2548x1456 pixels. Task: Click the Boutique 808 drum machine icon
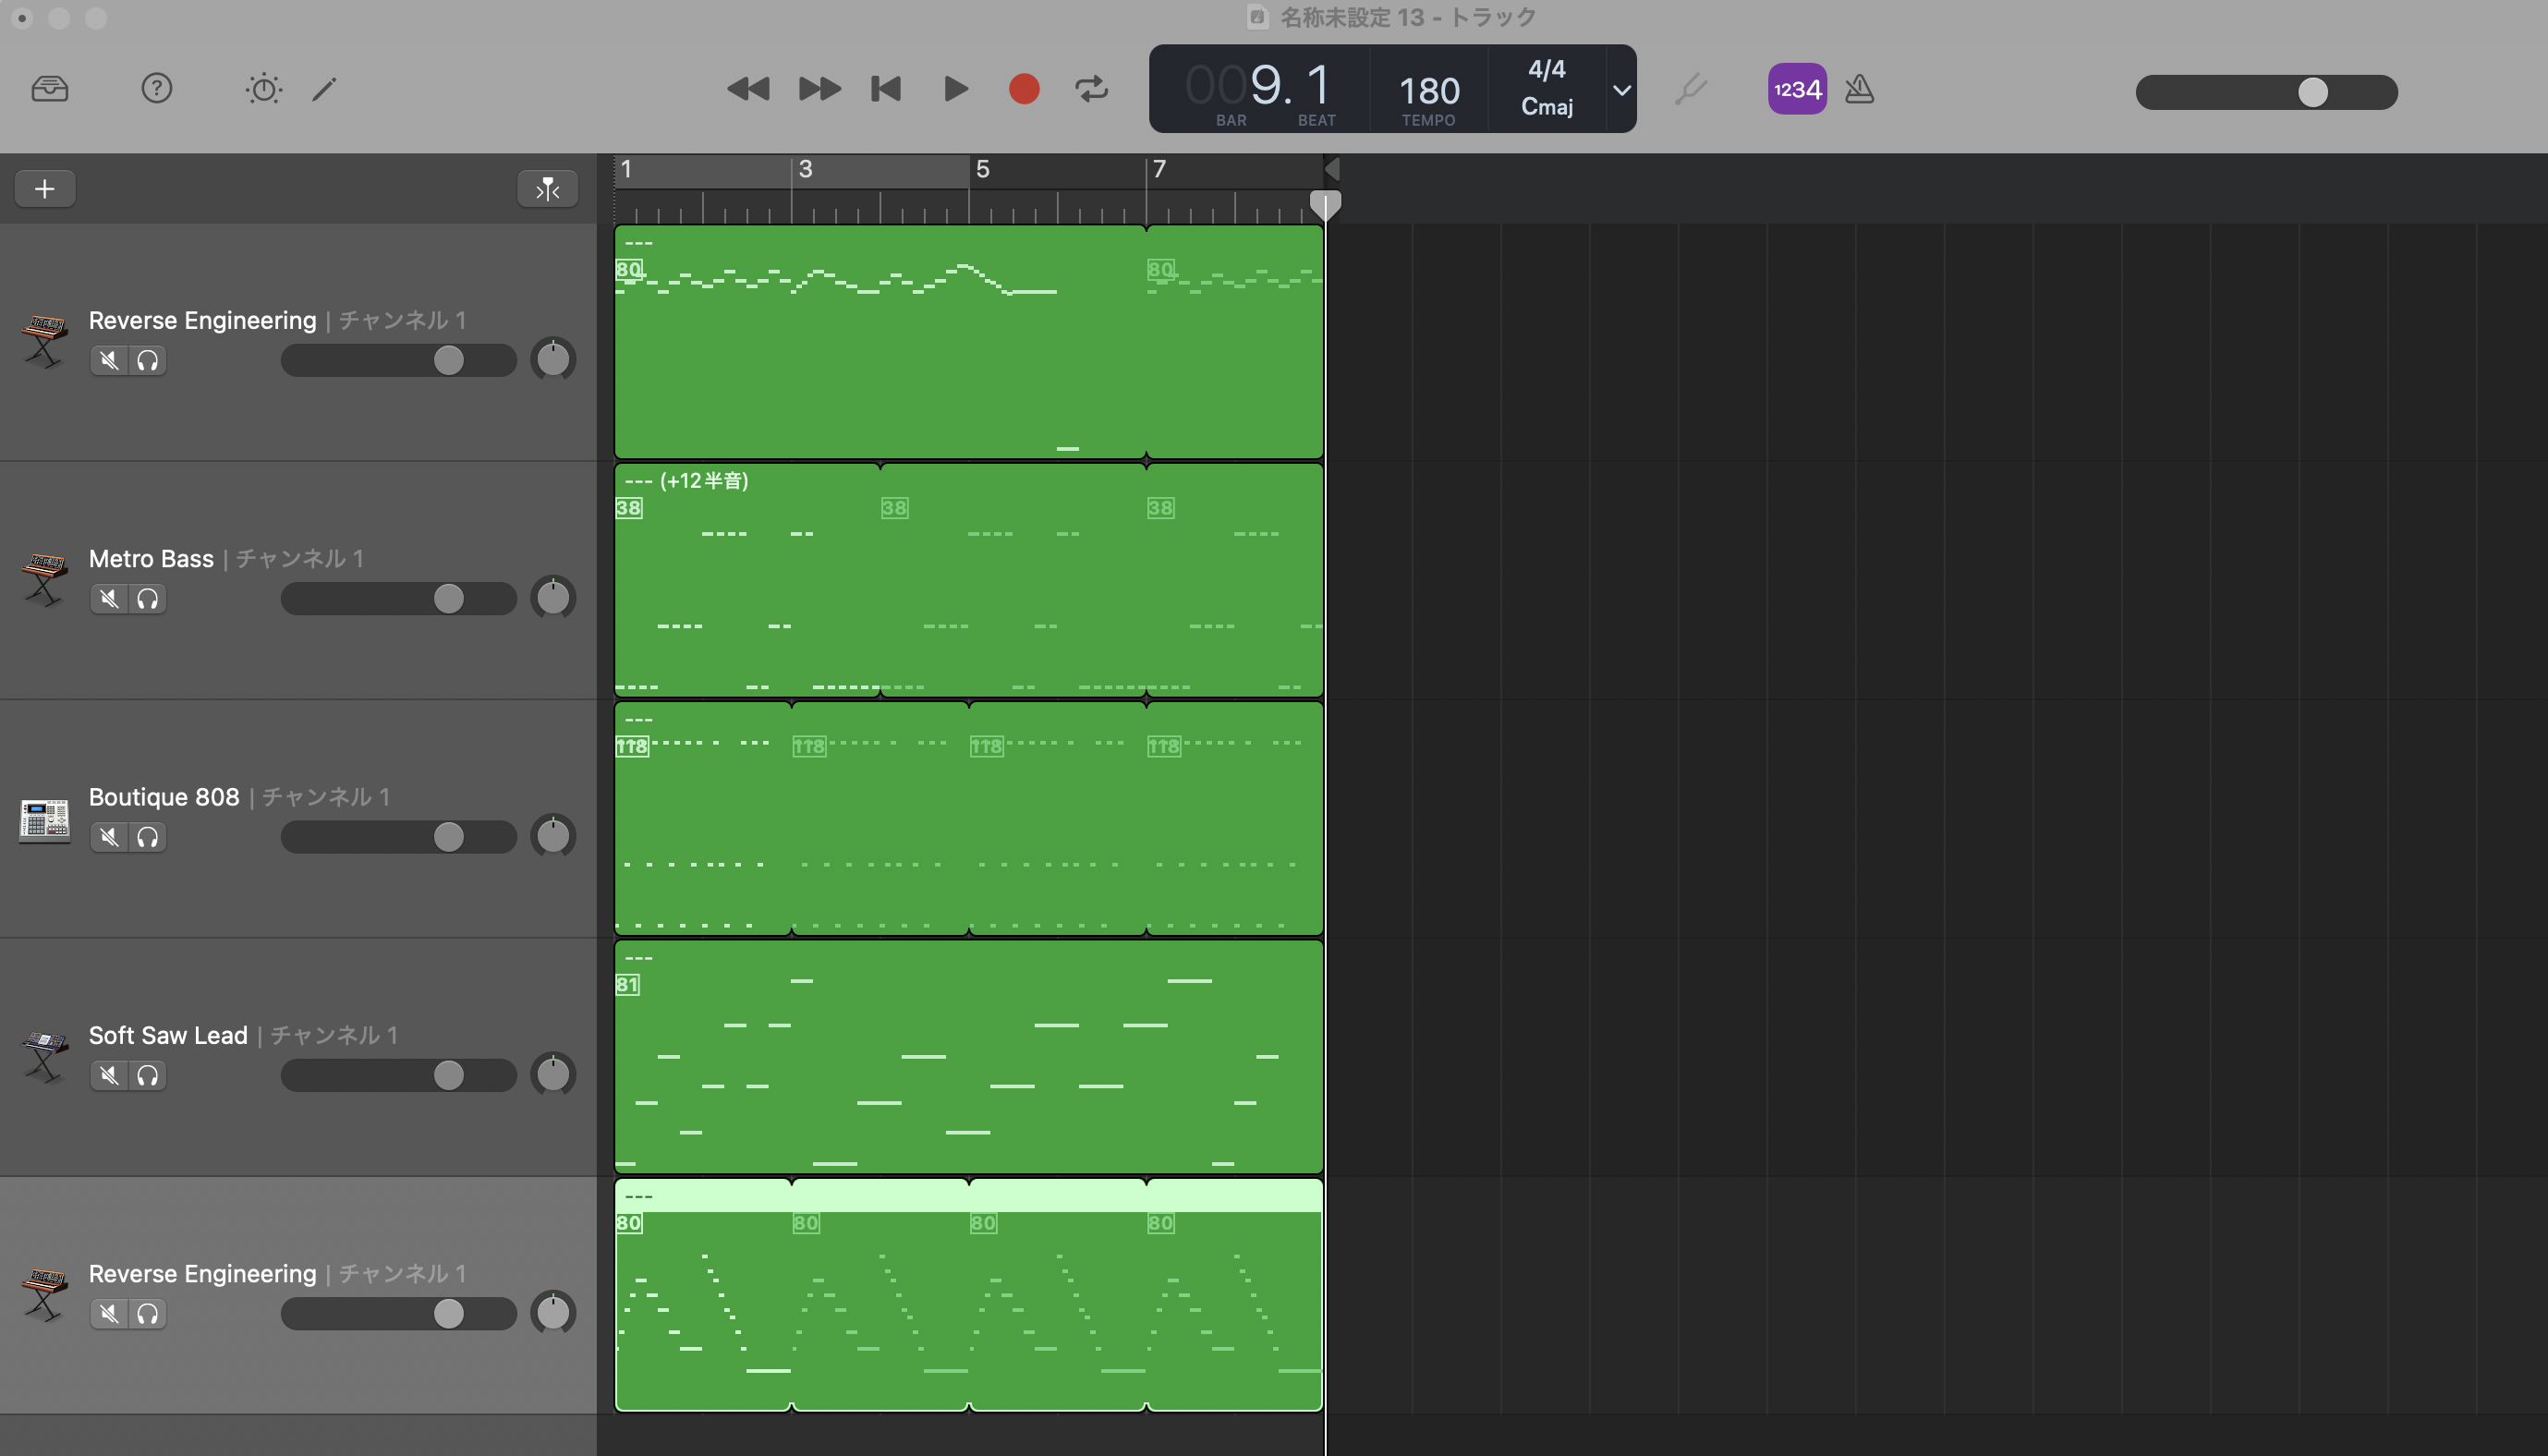[x=44, y=820]
